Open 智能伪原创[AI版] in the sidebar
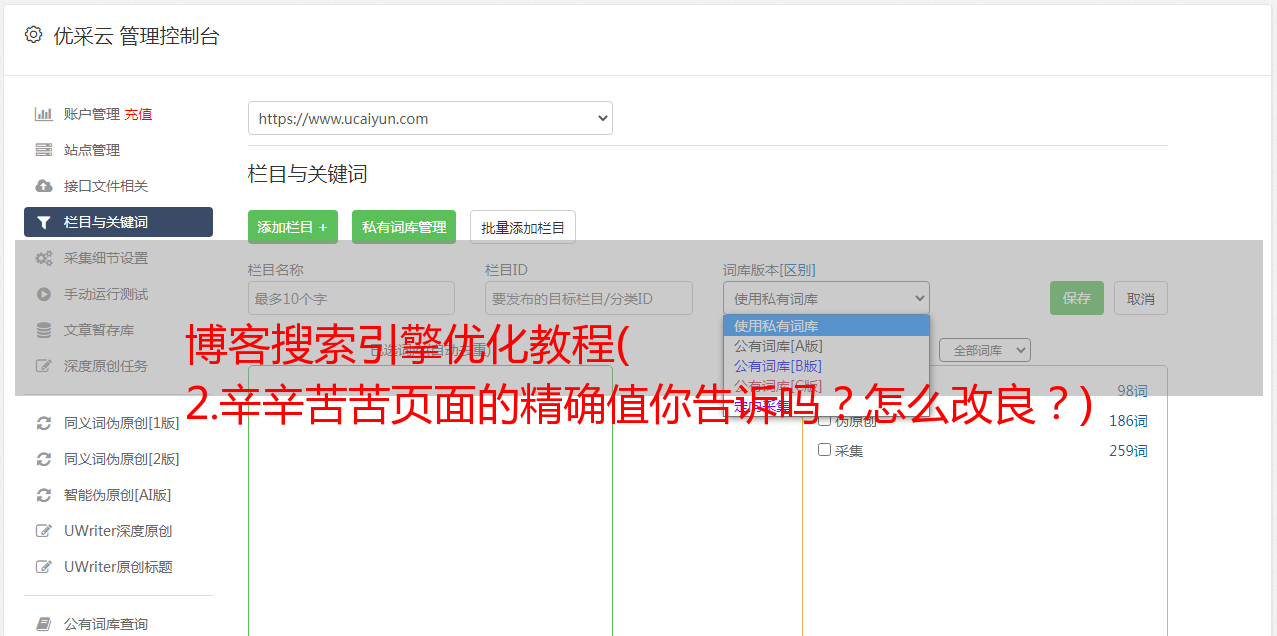 [118, 495]
